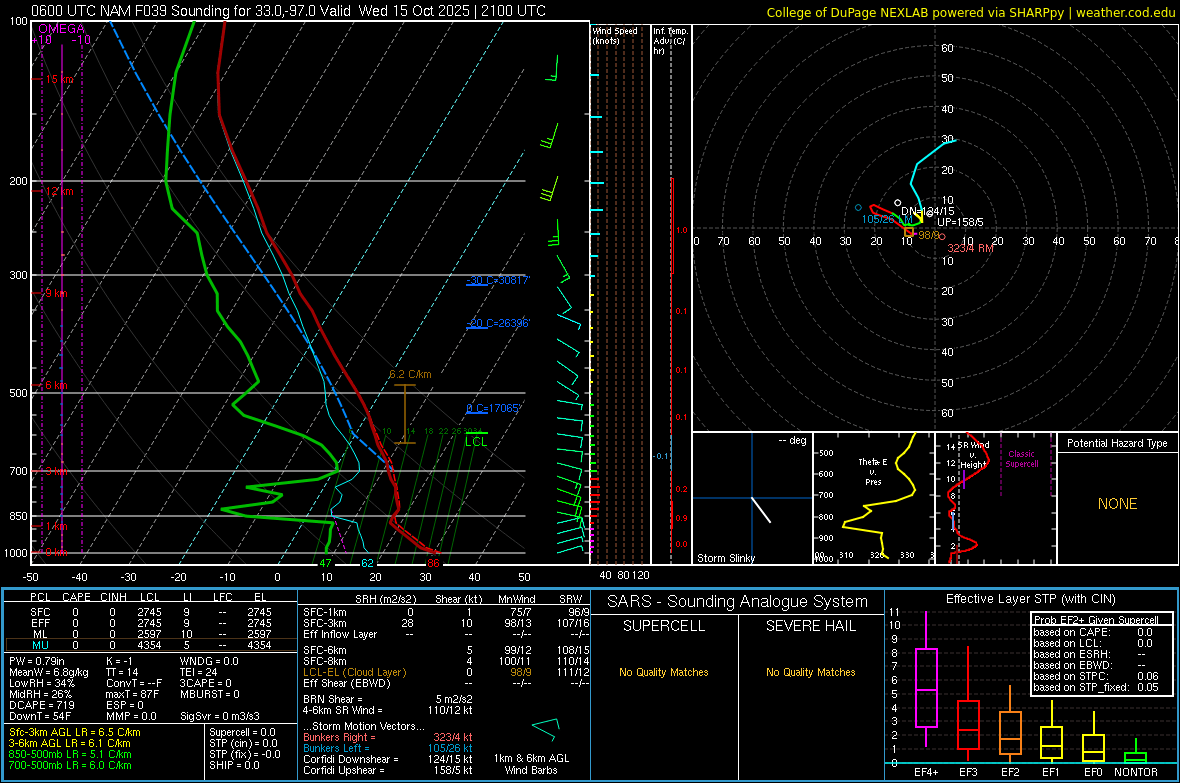Click the green LCL marker label
1180x783 pixels.
[x=476, y=442]
